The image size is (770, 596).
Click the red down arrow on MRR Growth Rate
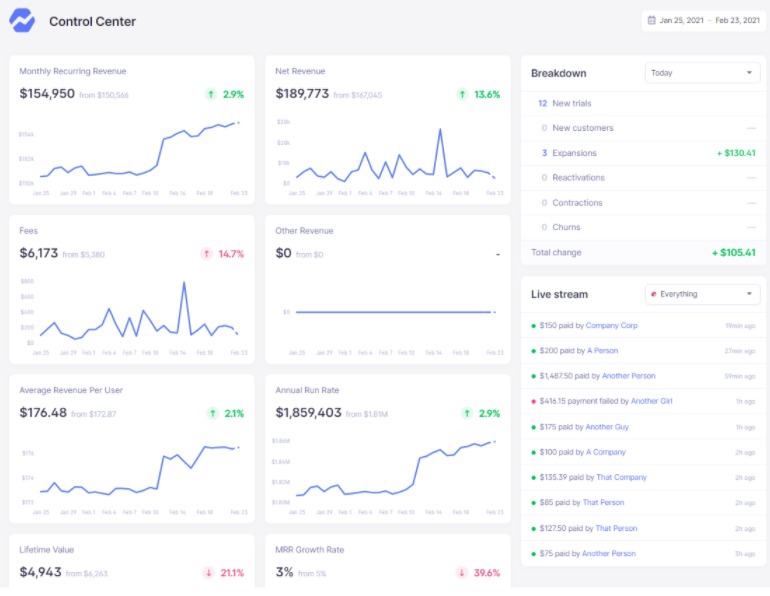coord(462,573)
